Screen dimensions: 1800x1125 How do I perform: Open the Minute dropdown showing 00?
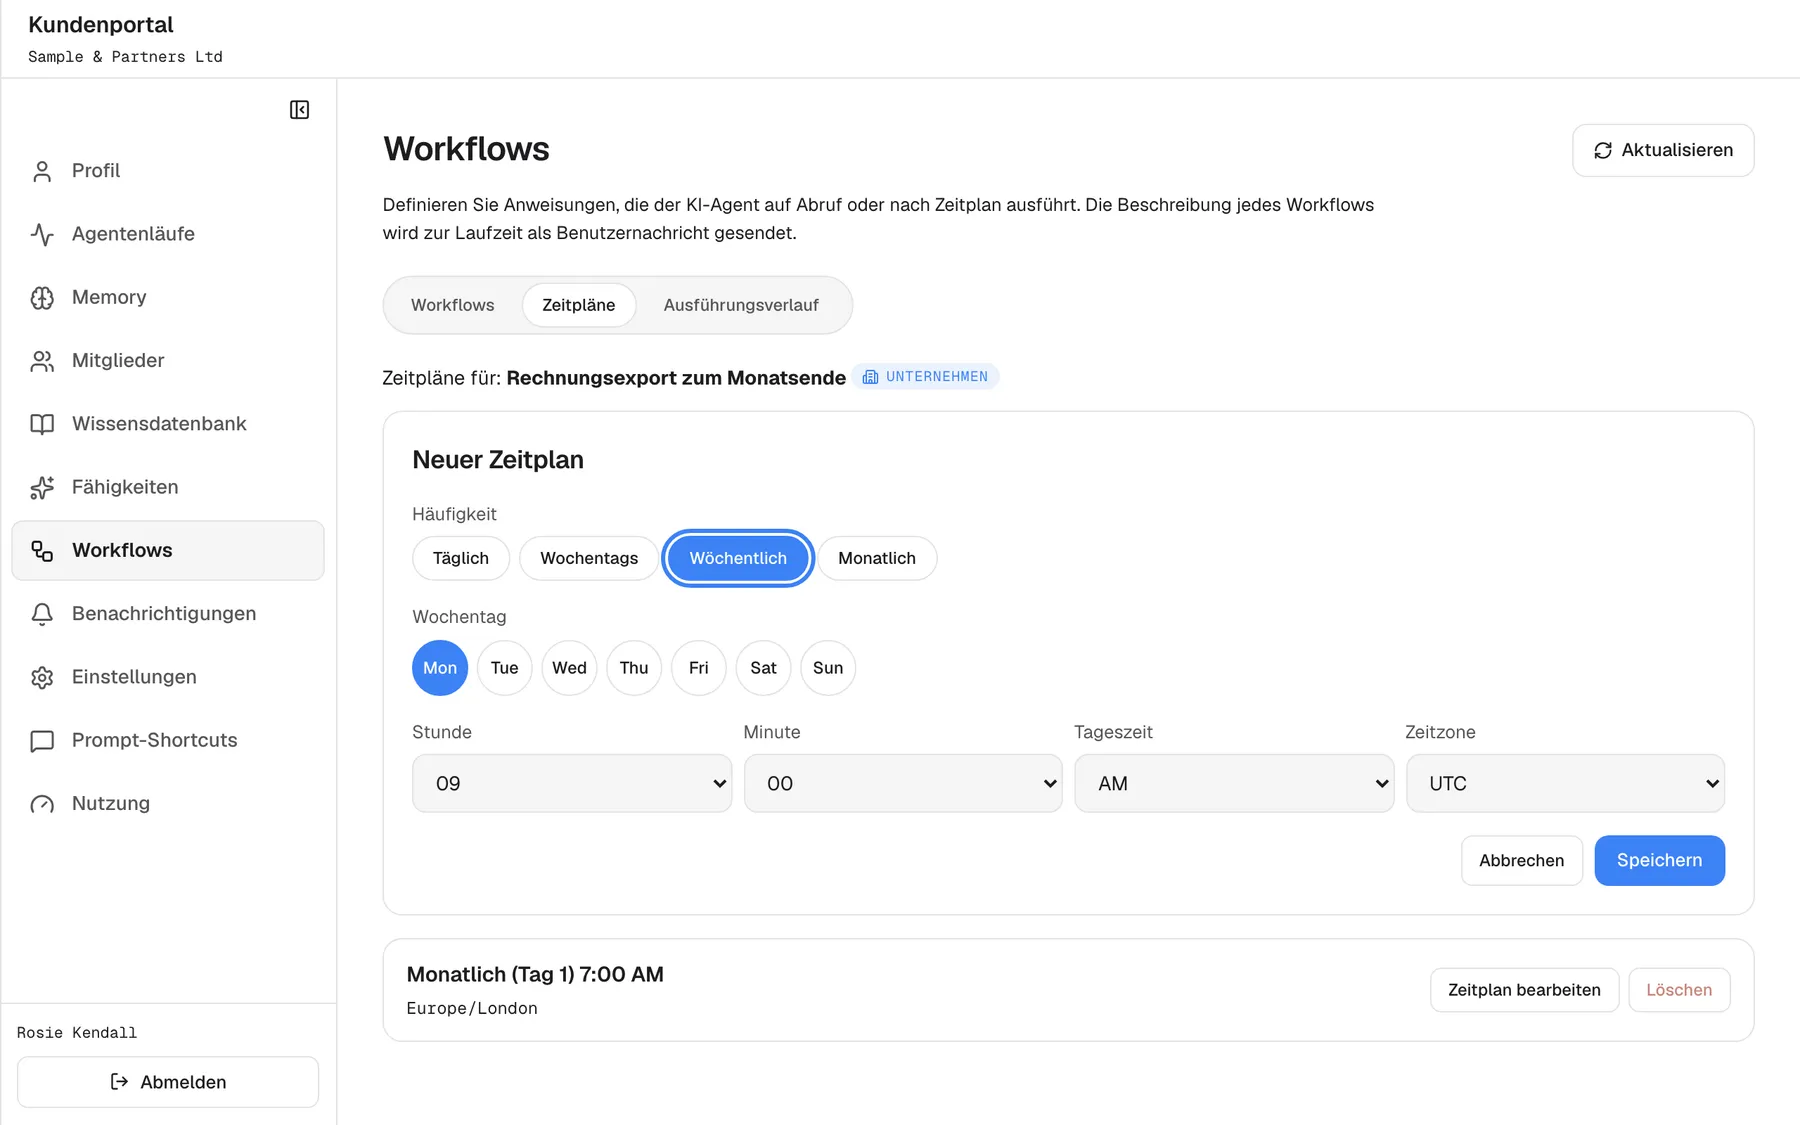pyautogui.click(x=903, y=783)
